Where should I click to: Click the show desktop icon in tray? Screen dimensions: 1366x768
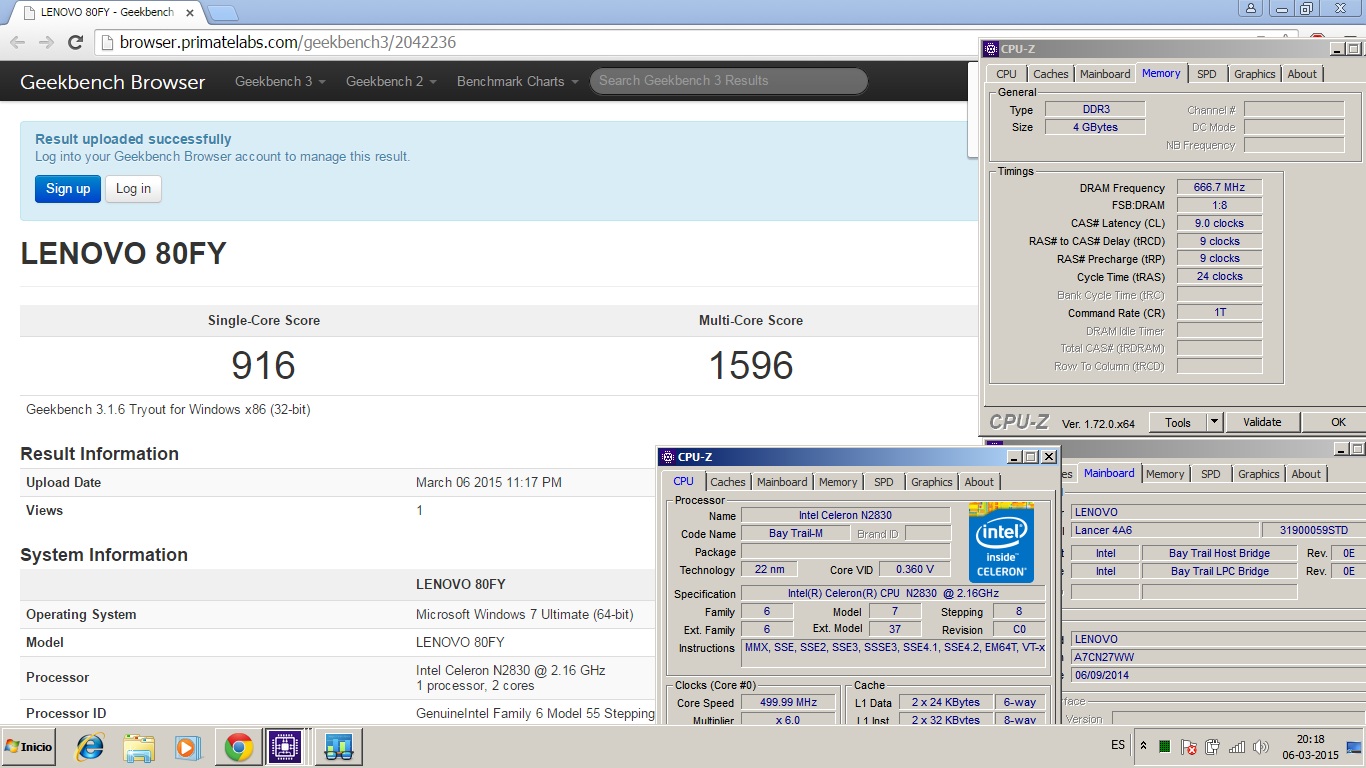[x=1354, y=747]
